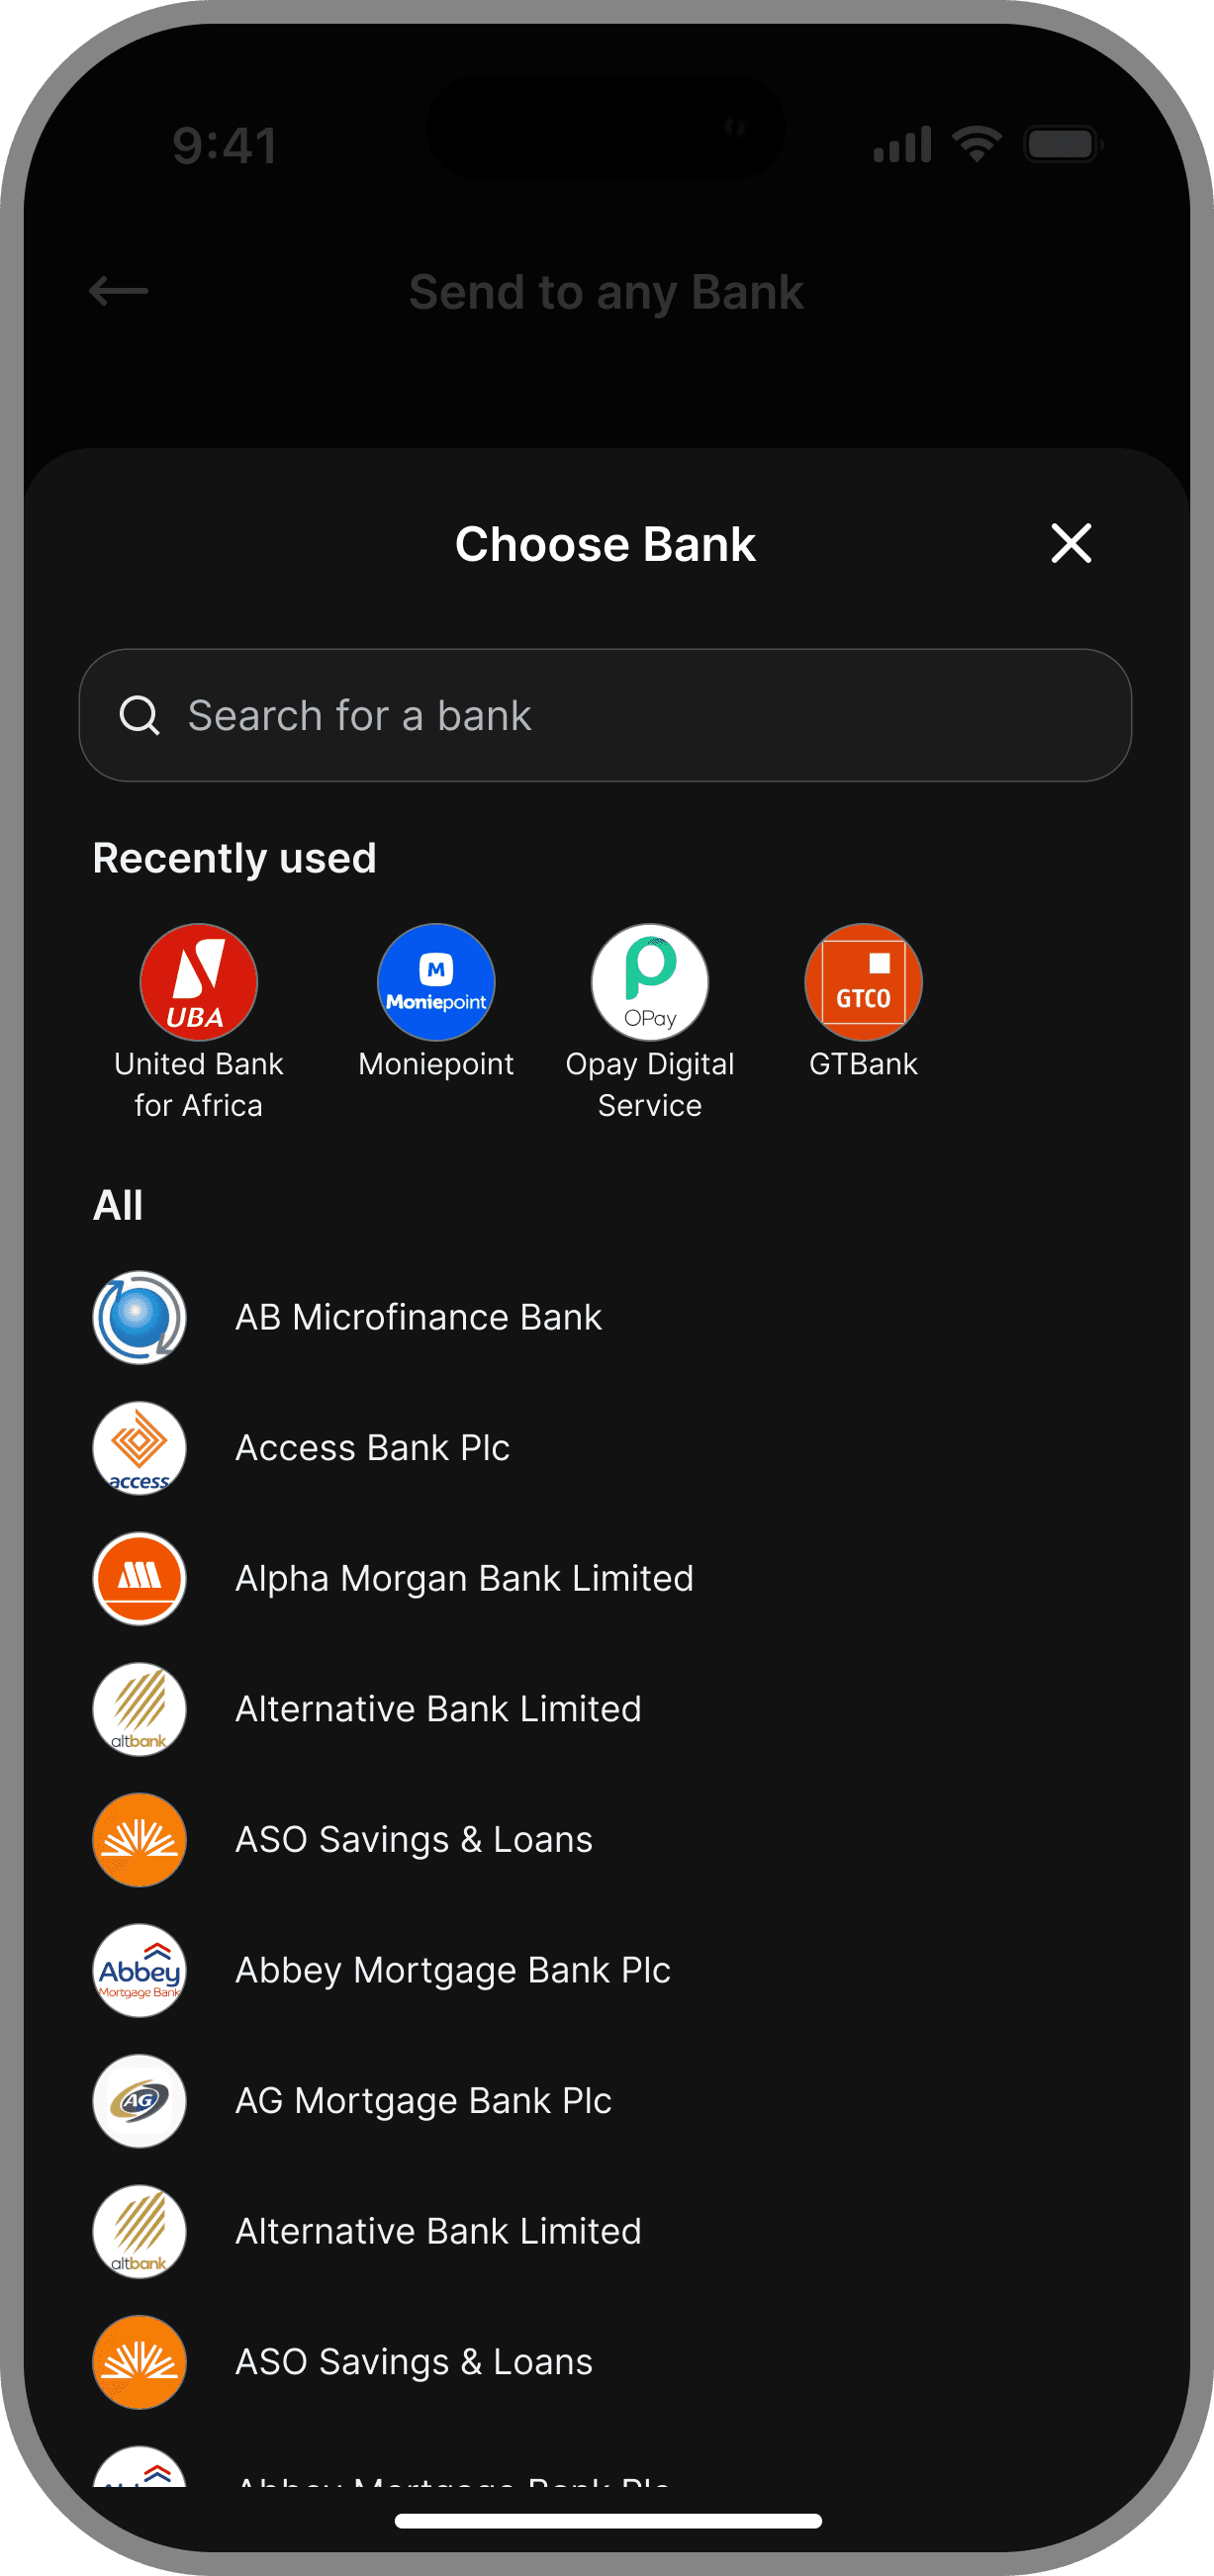Choose Access Bank Plc text
Image resolution: width=1214 pixels, height=2576 pixels.
click(x=372, y=1448)
